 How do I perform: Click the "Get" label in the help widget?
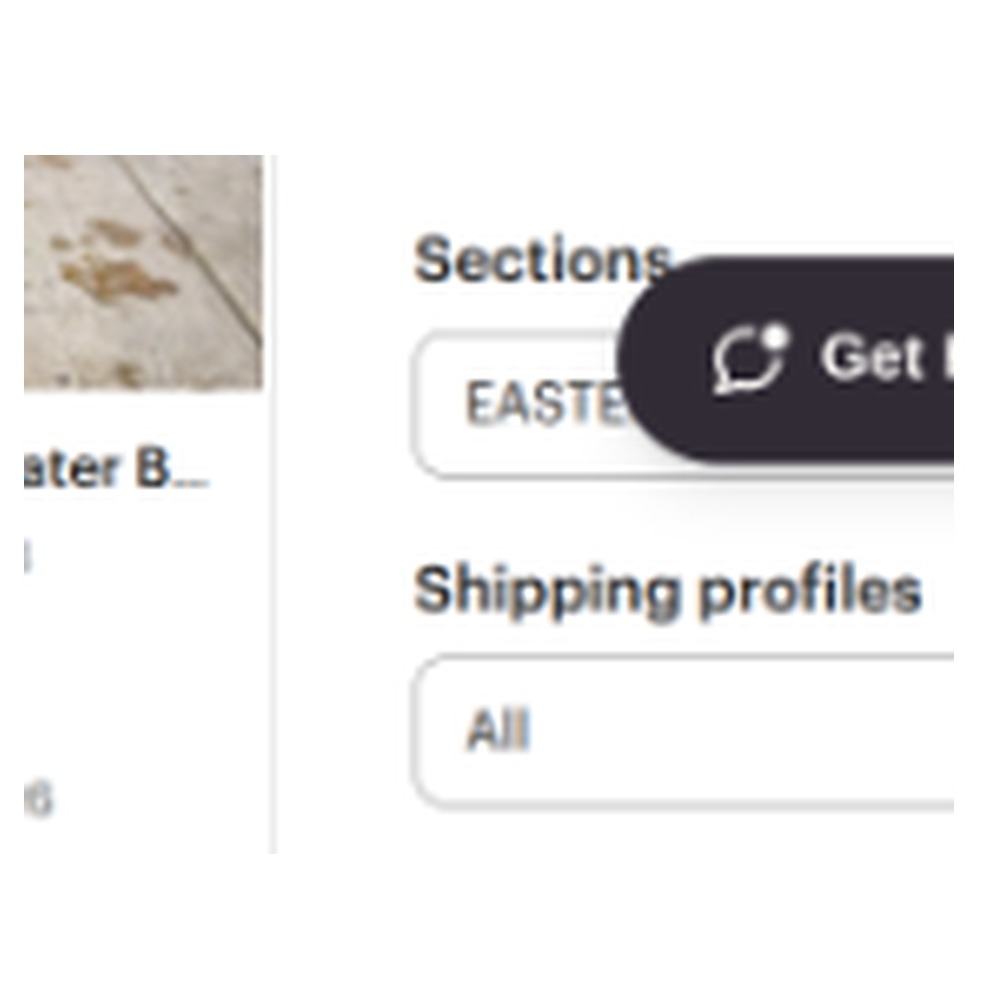click(874, 357)
